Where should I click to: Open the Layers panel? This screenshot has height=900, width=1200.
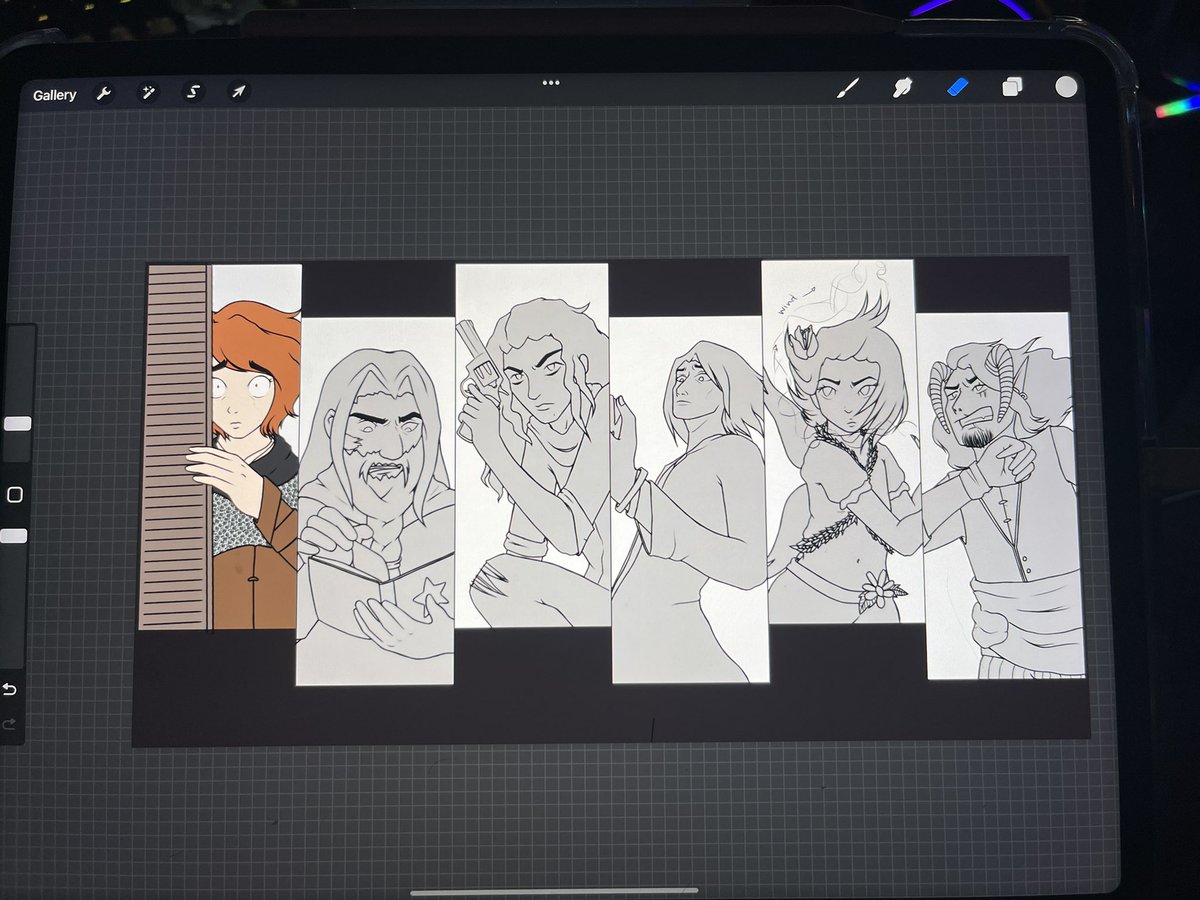1012,87
